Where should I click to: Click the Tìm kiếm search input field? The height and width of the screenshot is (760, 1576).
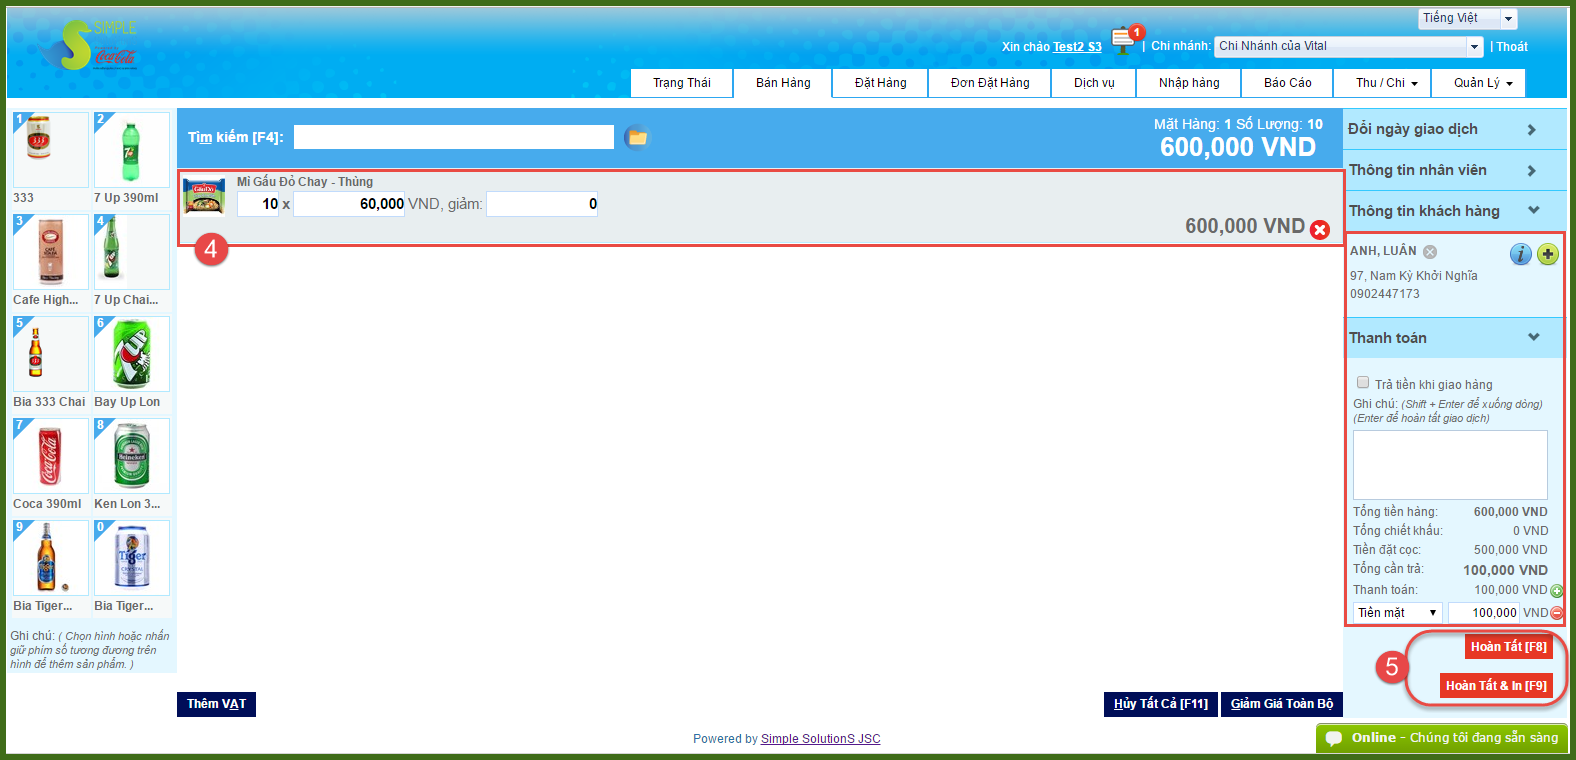click(453, 137)
